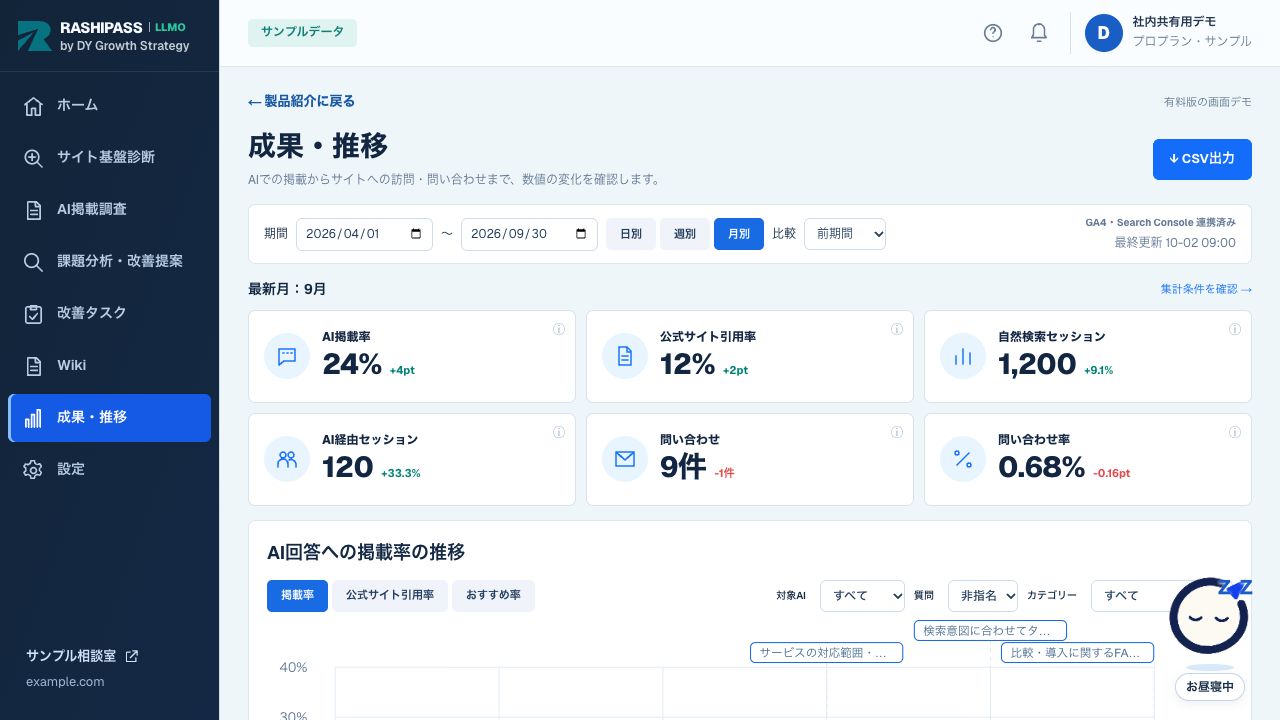
Task: Open the 対象AI dropdown
Action: coord(862,595)
